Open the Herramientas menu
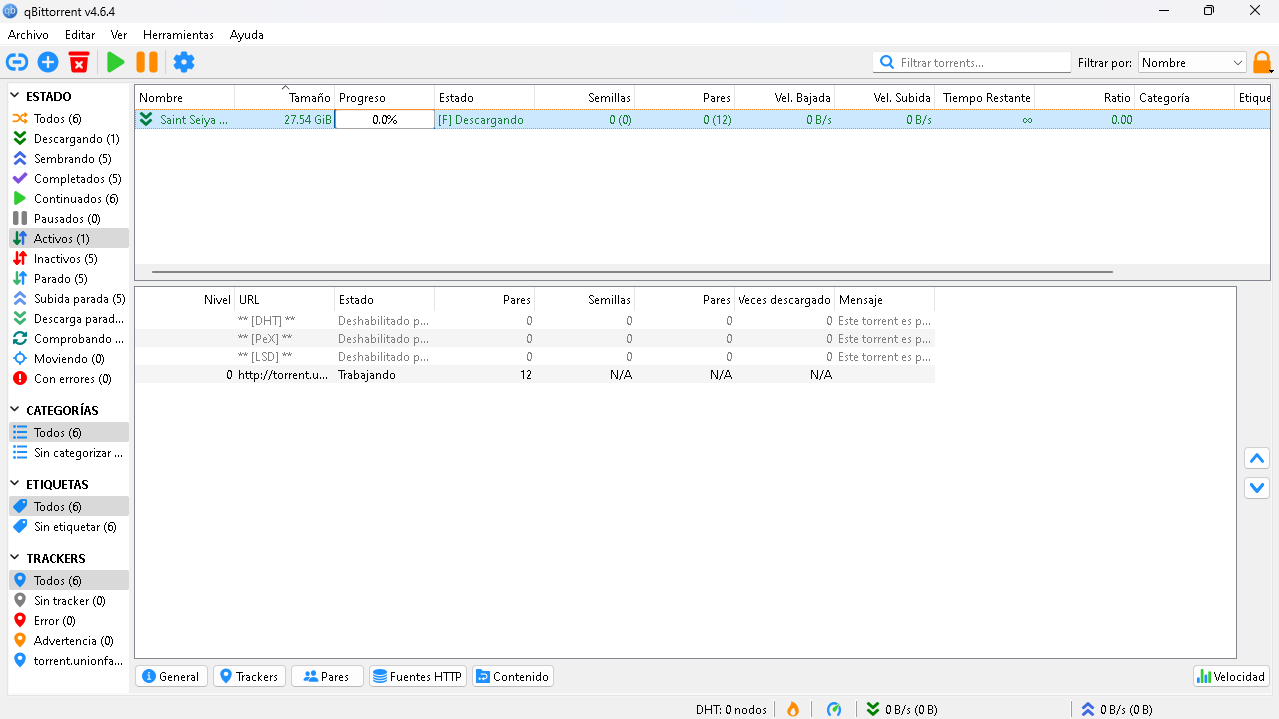This screenshot has height=719, width=1279. coord(179,35)
